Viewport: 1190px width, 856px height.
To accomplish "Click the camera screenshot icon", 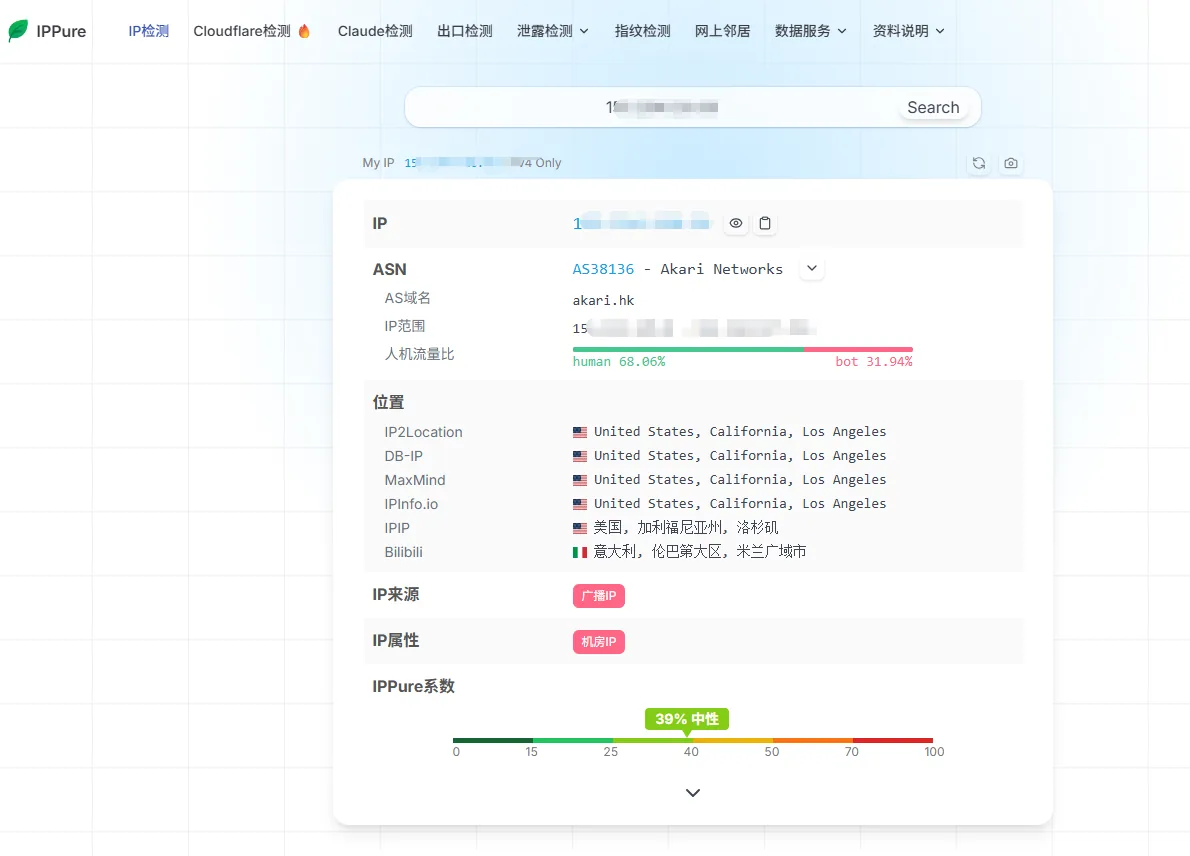I will pyautogui.click(x=1011, y=163).
